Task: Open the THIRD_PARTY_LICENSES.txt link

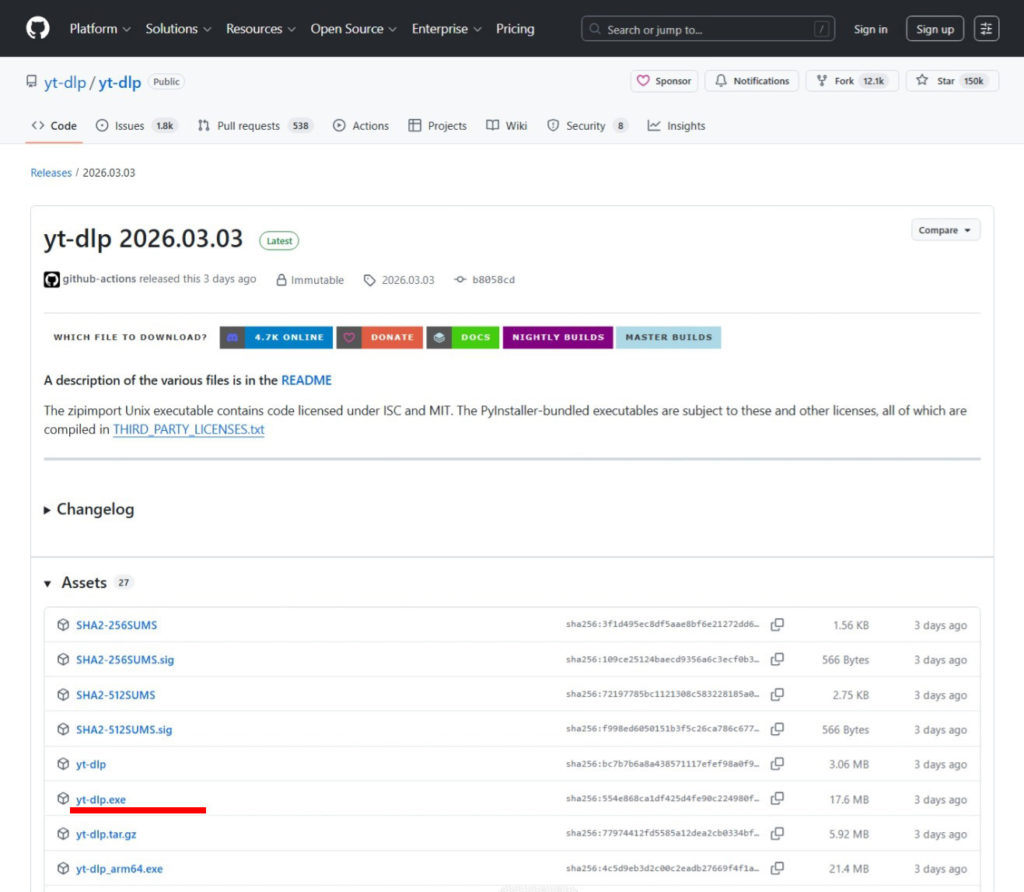Action: 188,430
